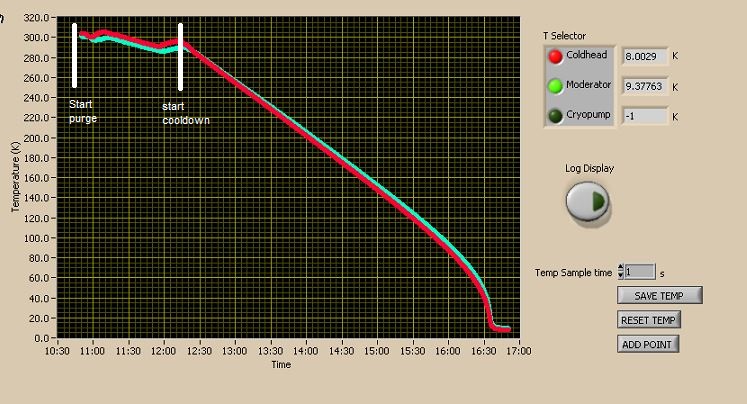Click the white start cooldown marker line
The height and width of the screenshot is (404, 747).
point(181,57)
